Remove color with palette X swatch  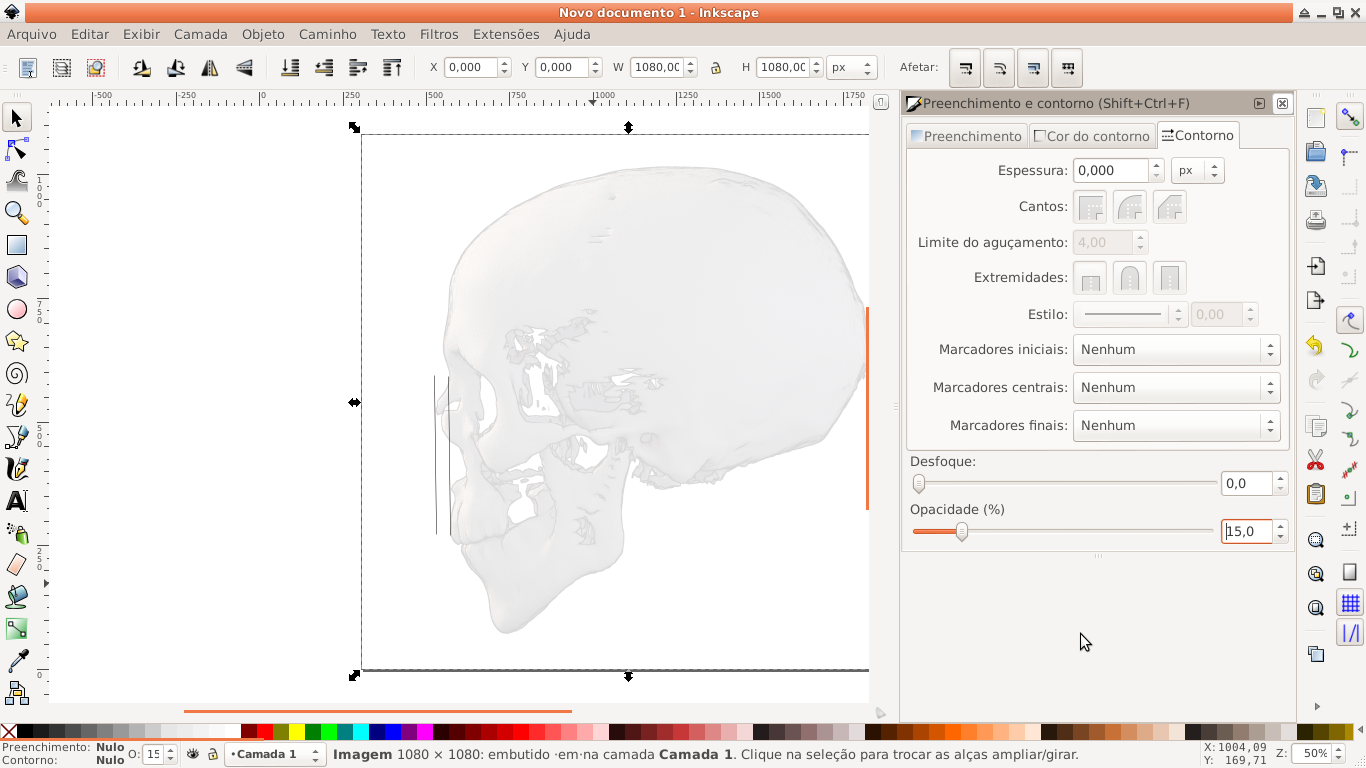coord(8,732)
